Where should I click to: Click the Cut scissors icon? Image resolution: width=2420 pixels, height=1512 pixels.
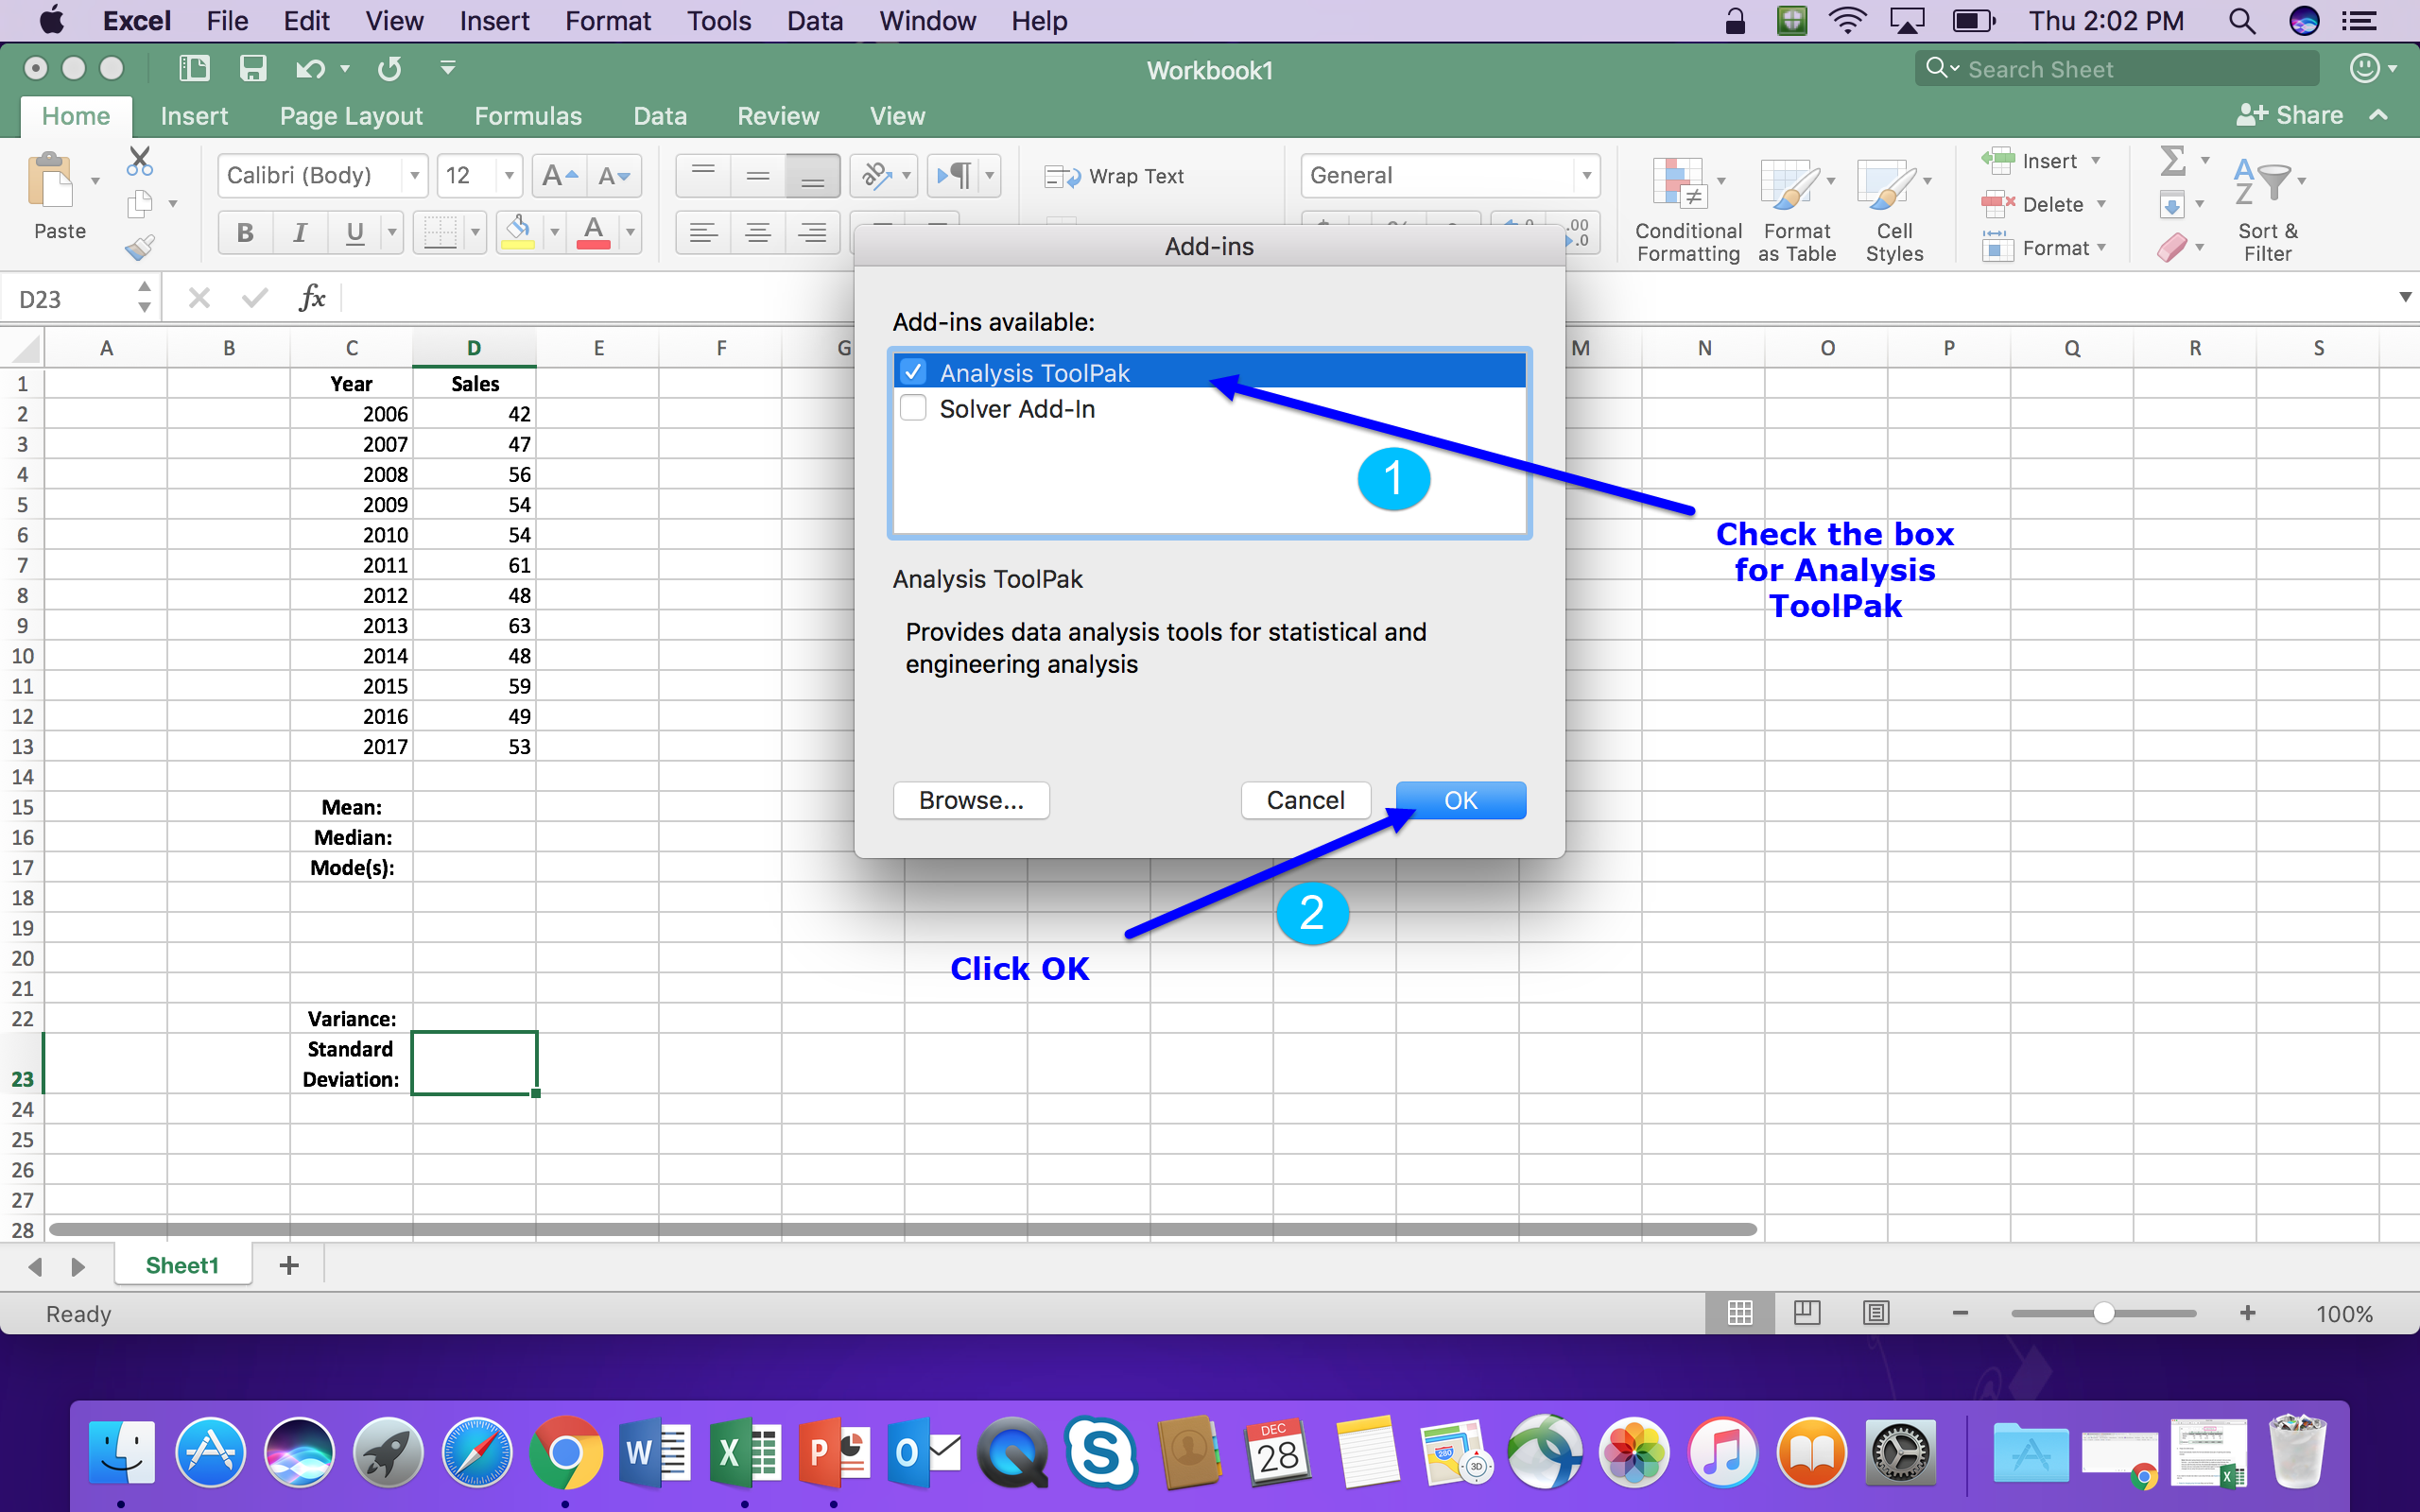tap(140, 160)
